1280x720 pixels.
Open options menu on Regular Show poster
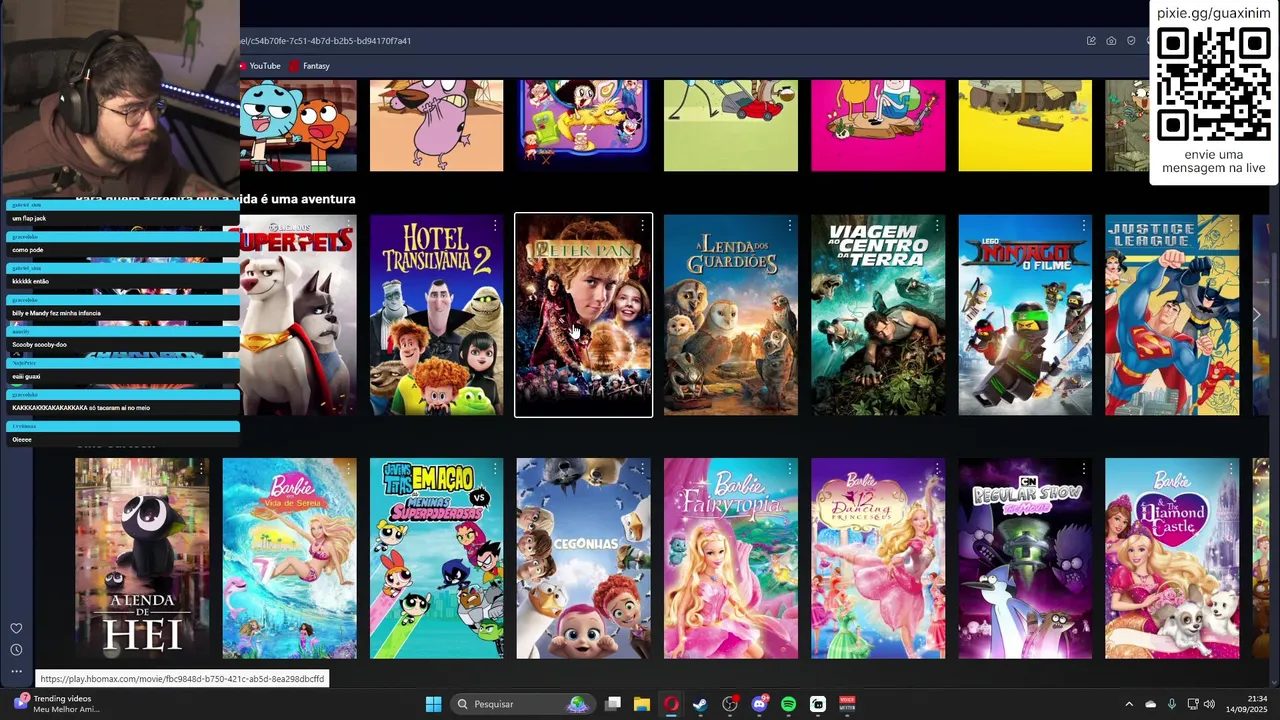point(1083,469)
